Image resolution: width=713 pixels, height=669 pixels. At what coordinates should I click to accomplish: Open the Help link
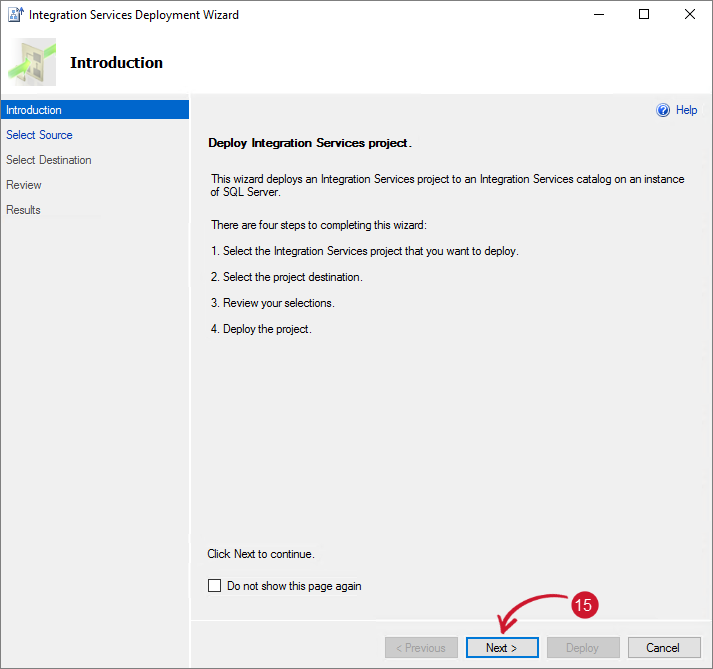pos(686,110)
